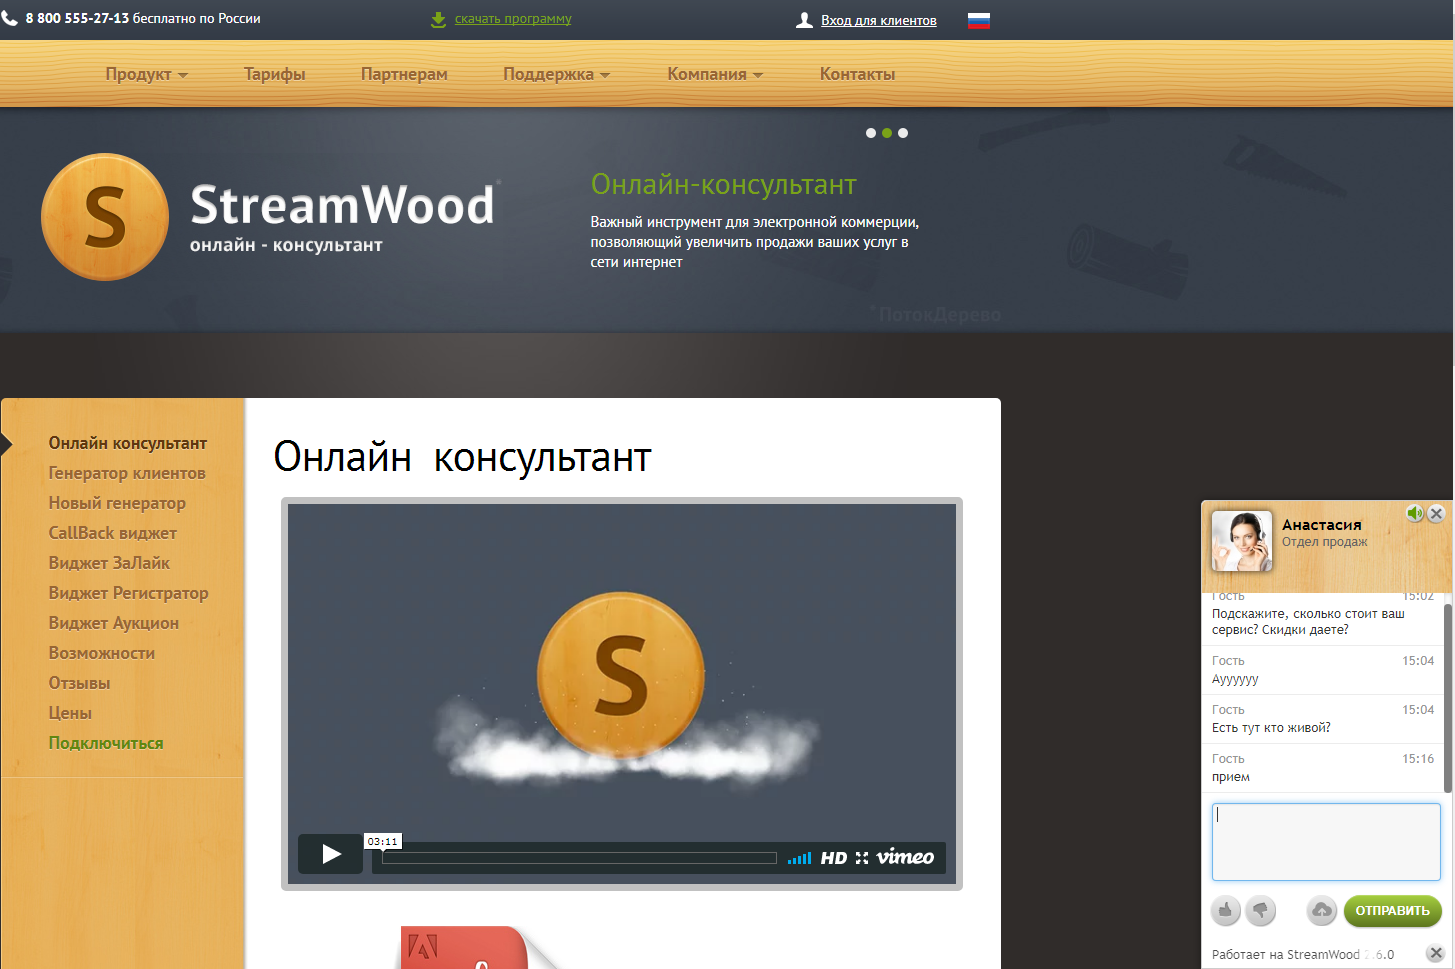Show the third banner slide dot
Viewport: 1455px width, 969px height.
coord(903,133)
